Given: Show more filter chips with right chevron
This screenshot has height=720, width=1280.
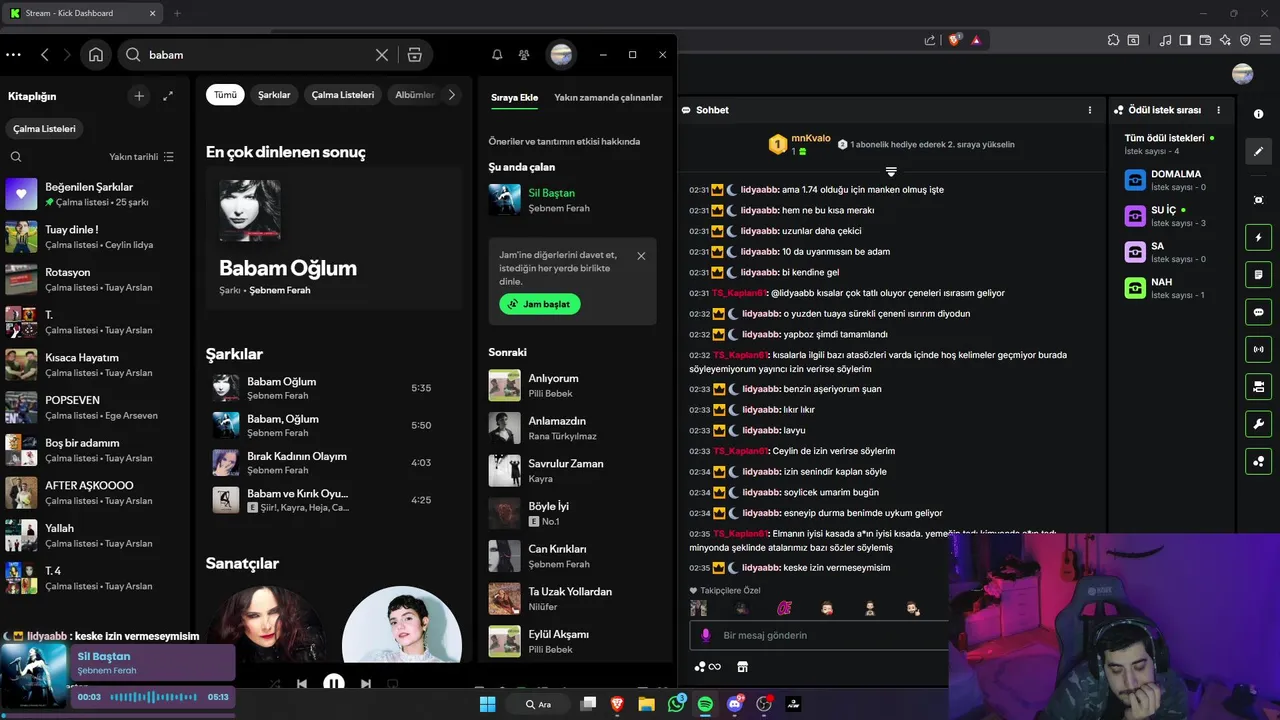Looking at the screenshot, I should pyautogui.click(x=451, y=95).
